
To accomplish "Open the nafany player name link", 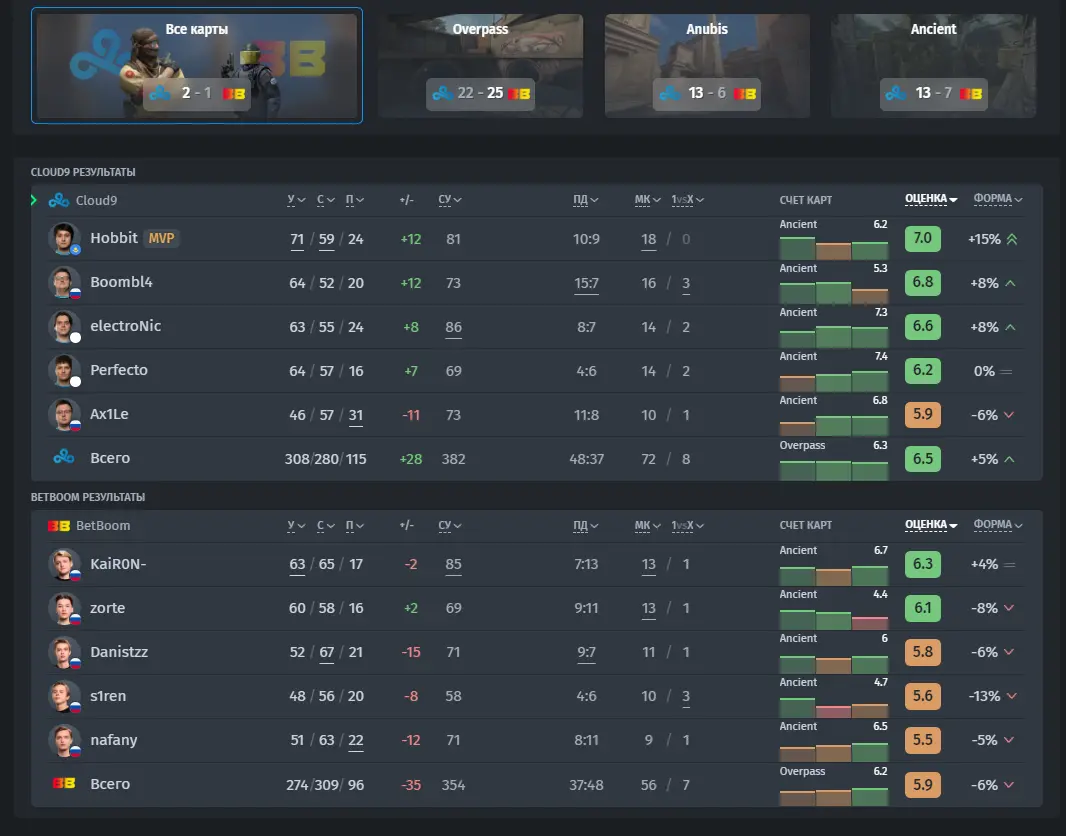I will [114, 739].
